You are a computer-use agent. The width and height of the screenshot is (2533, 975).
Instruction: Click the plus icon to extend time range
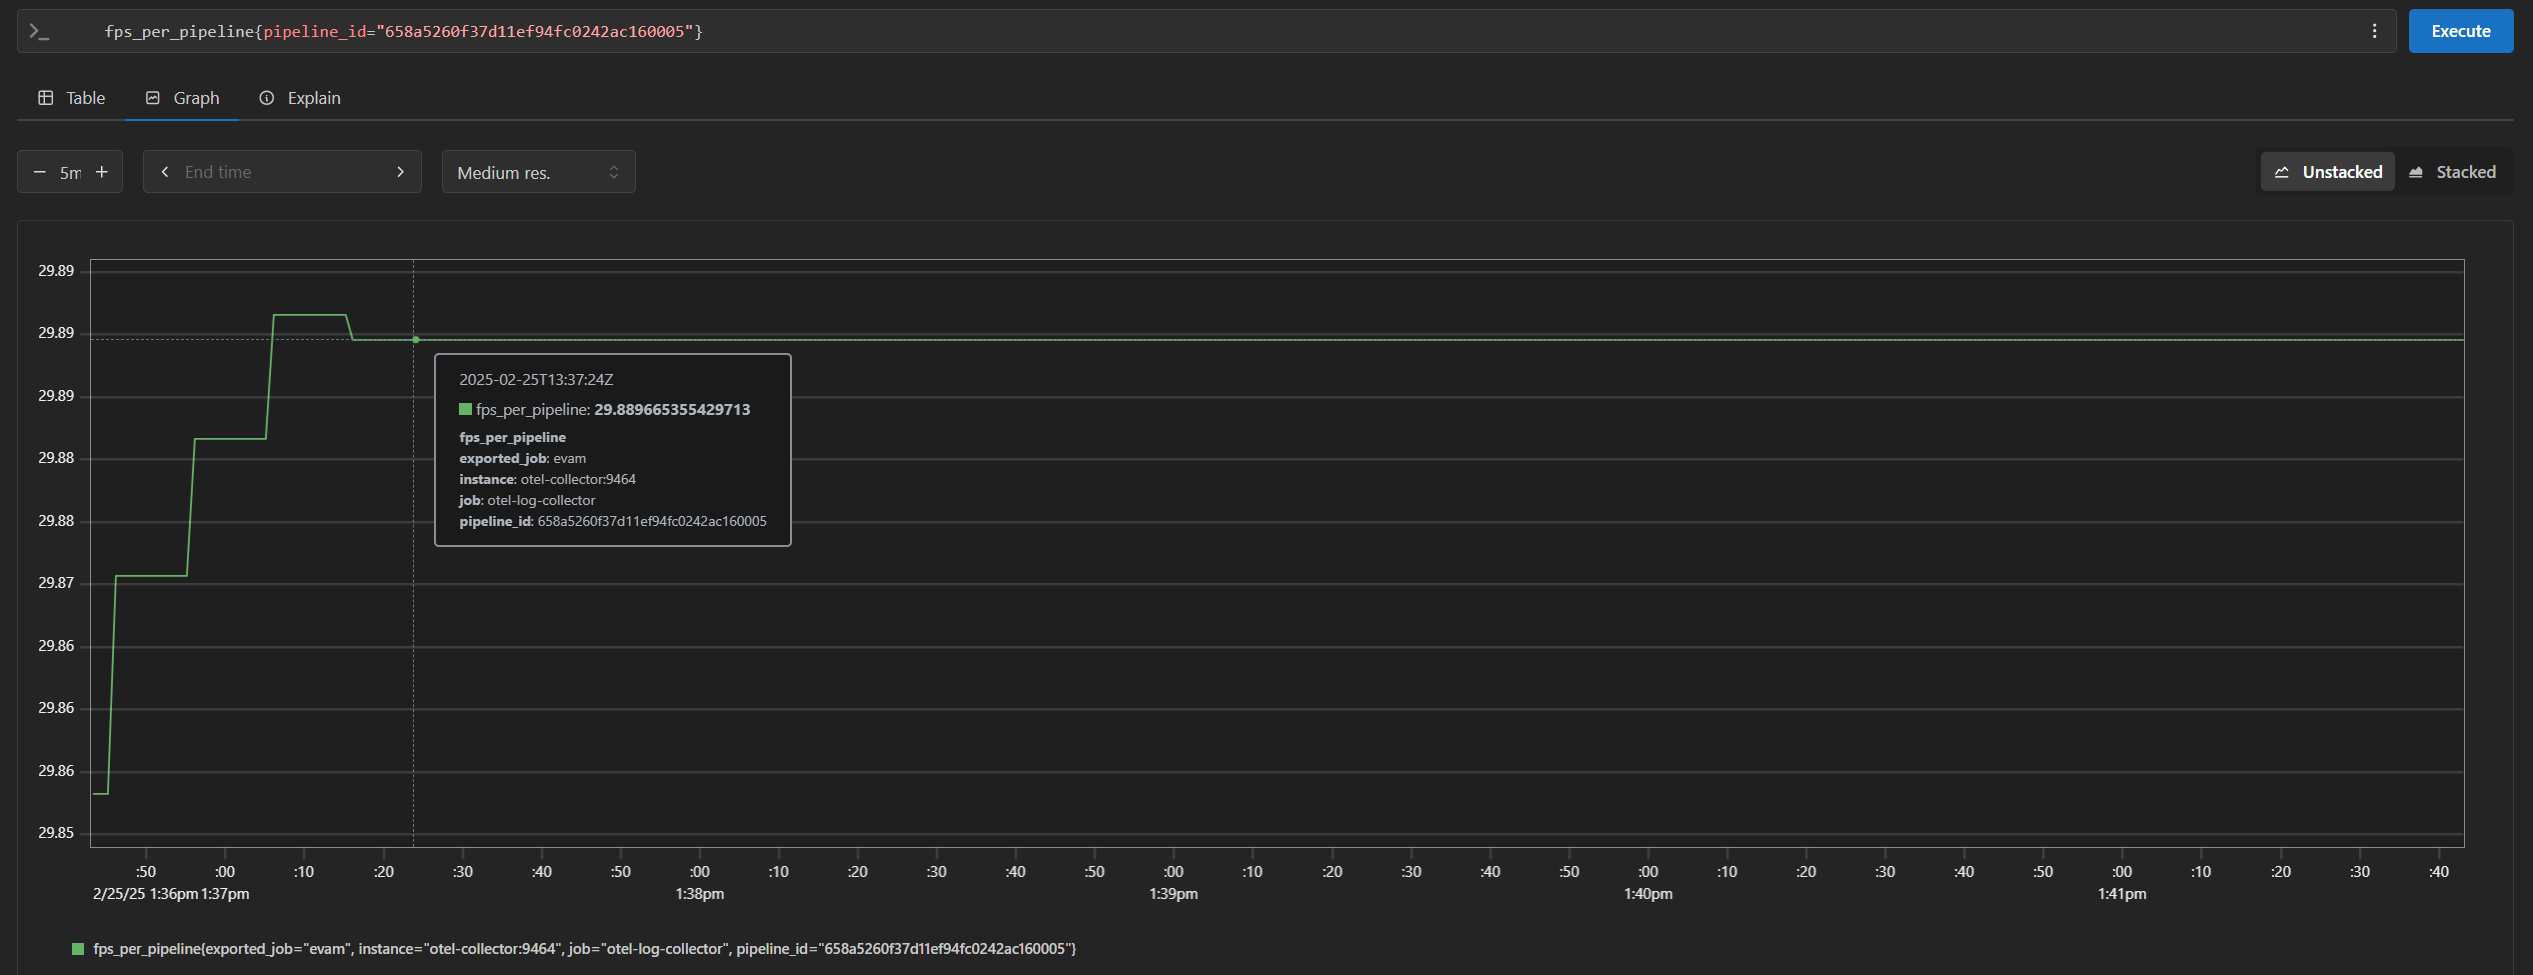tap(100, 171)
